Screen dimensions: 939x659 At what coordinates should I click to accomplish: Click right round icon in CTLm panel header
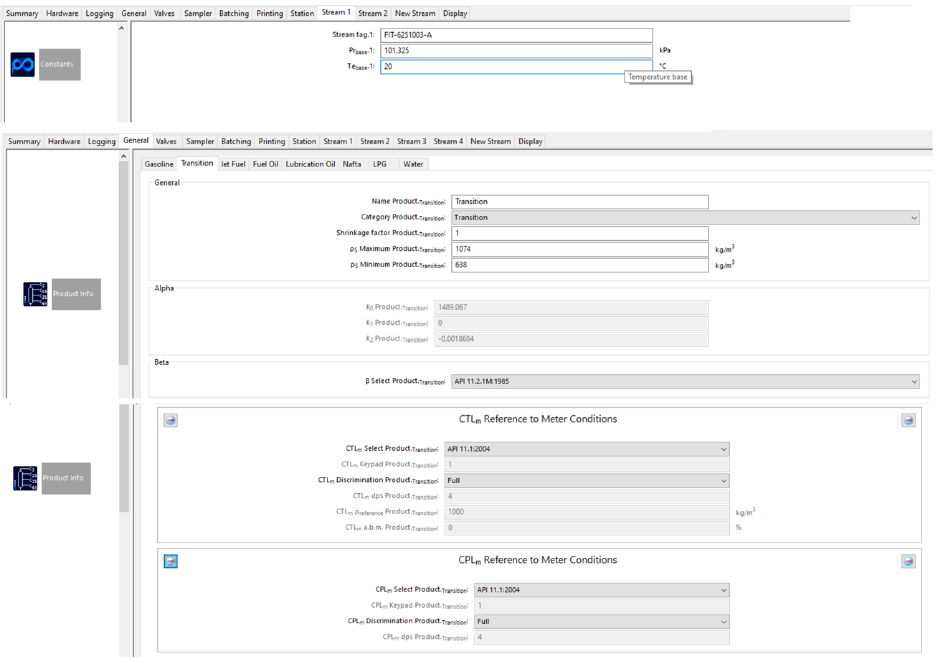908,420
